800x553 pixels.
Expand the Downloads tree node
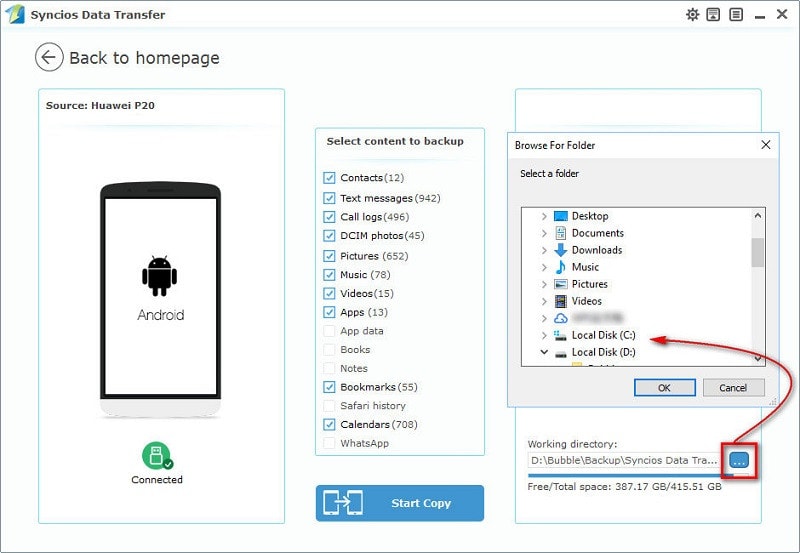[544, 250]
